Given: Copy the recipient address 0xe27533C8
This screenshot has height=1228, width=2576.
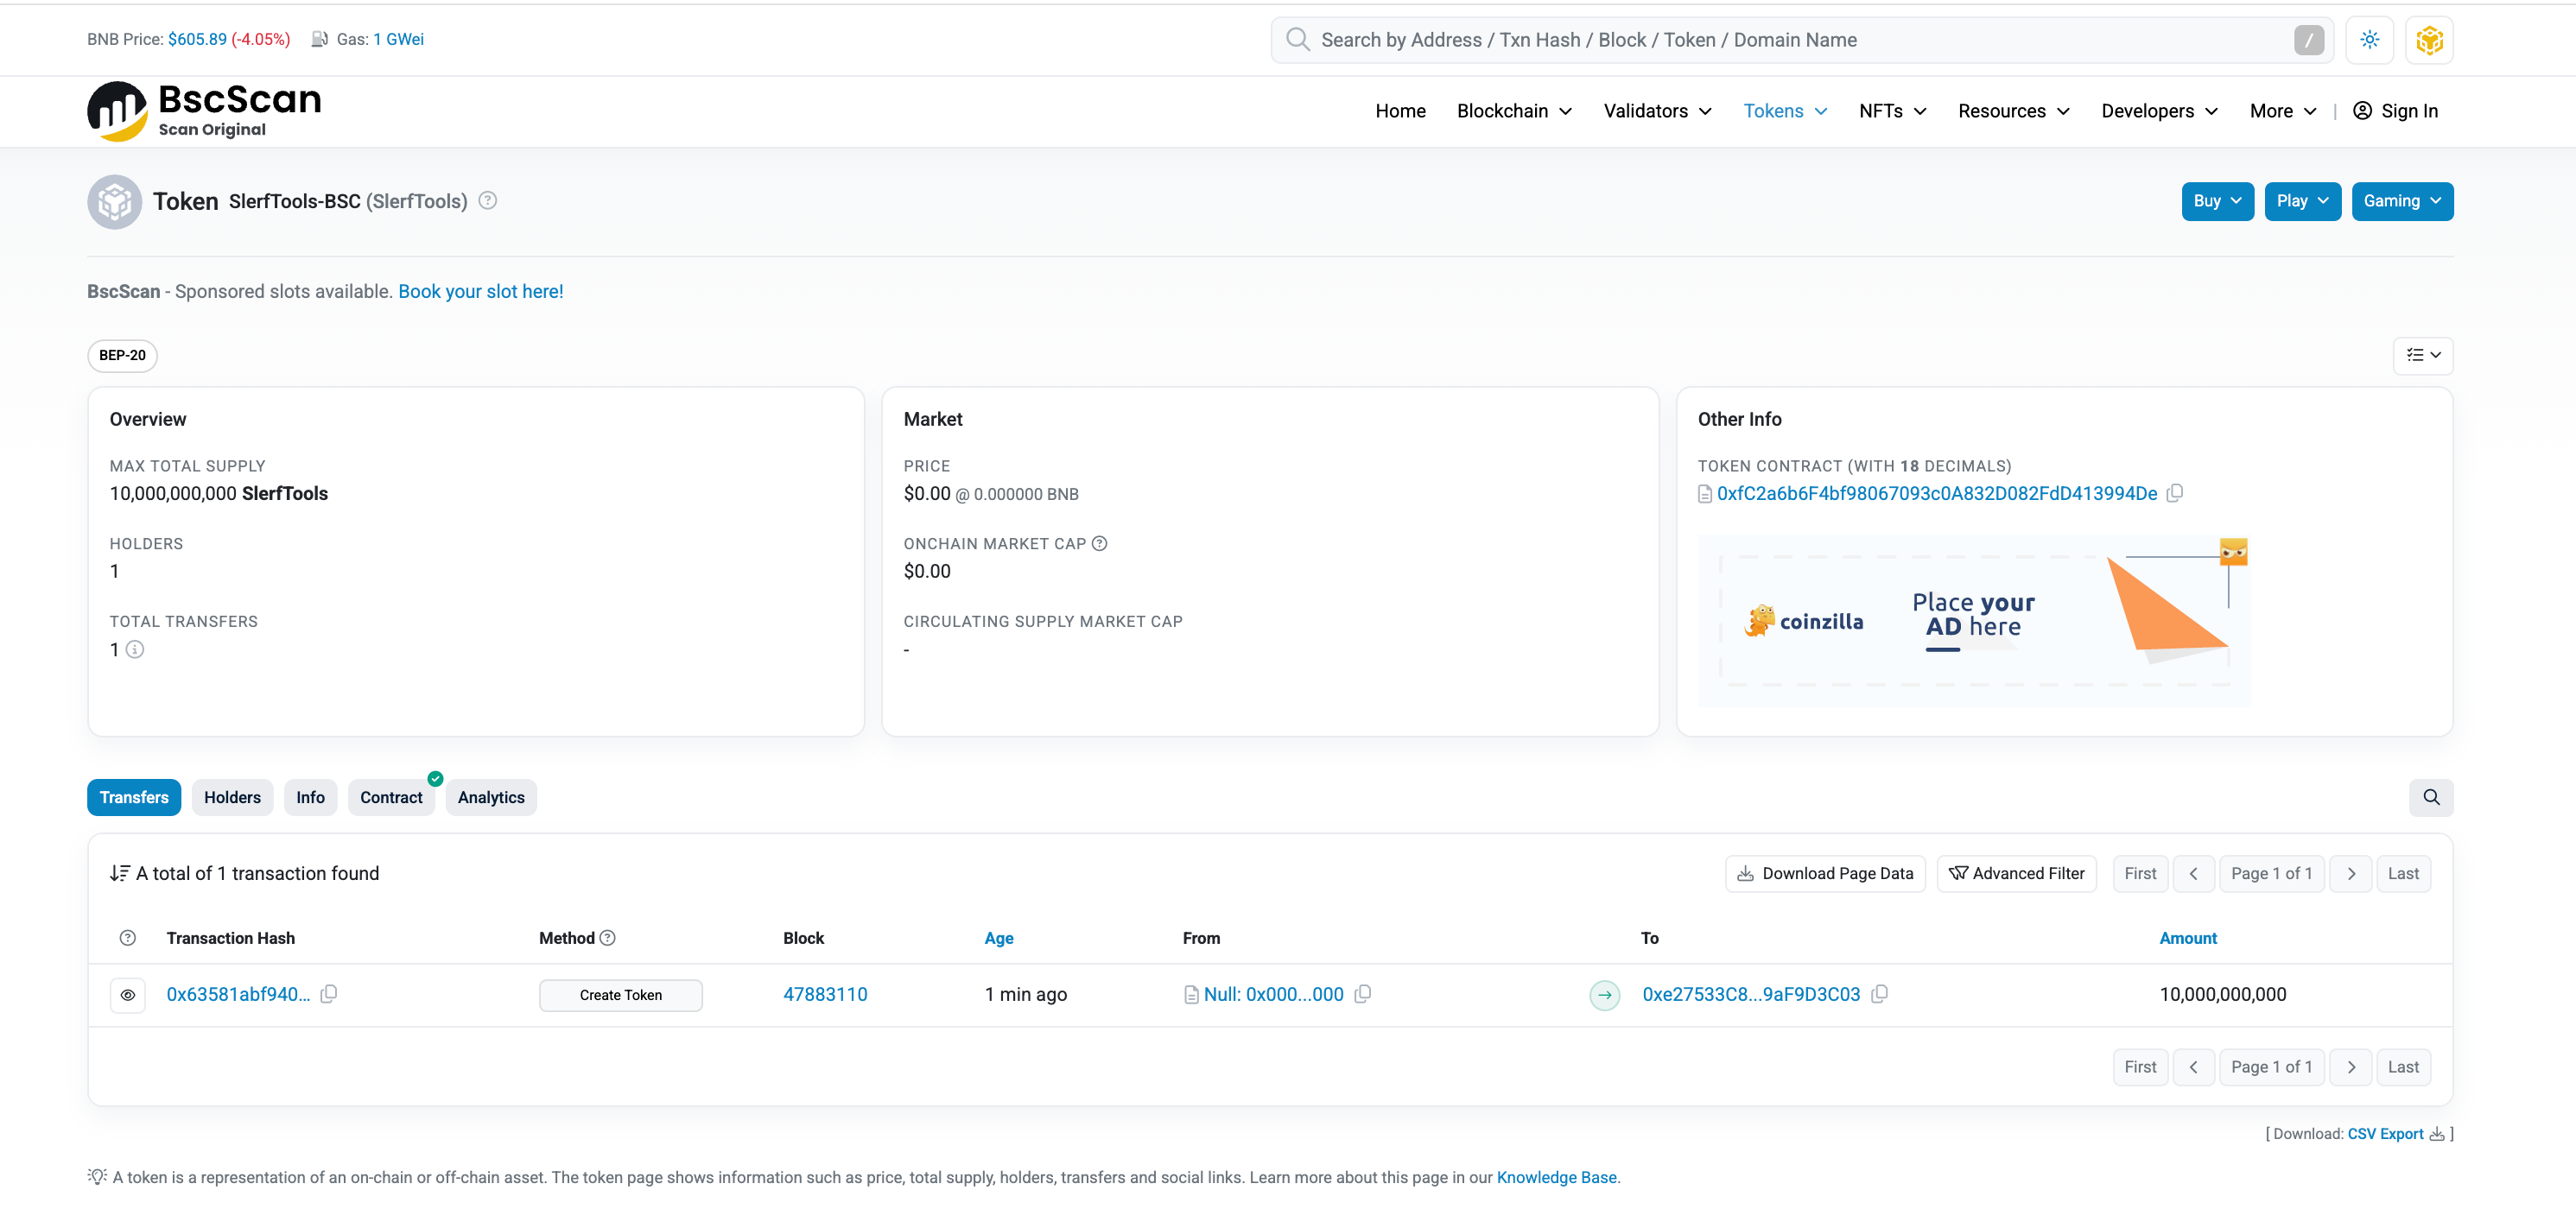Looking at the screenshot, I should tap(1879, 994).
